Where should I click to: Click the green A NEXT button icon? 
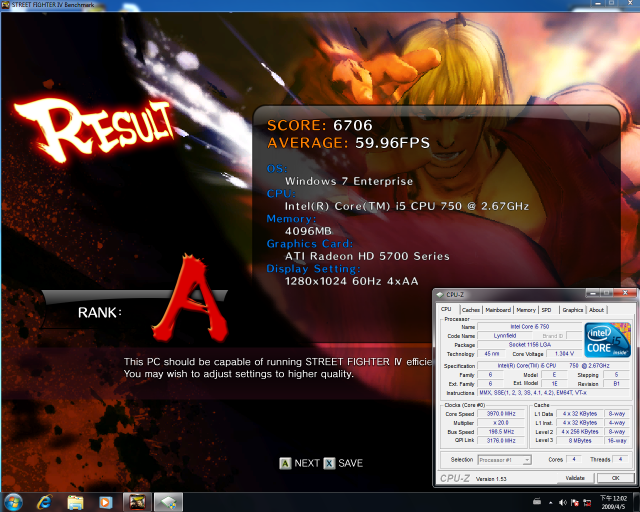285,463
